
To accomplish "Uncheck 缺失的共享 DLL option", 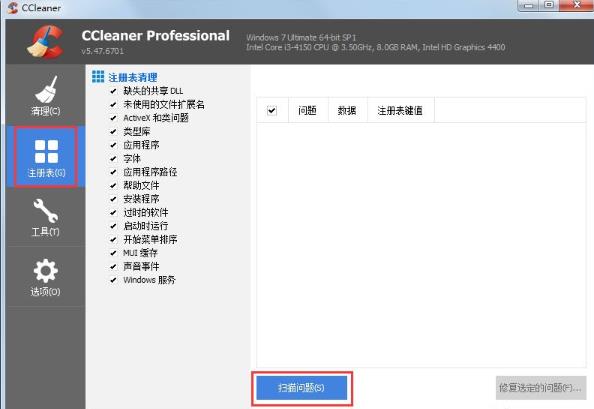I will [x=113, y=91].
